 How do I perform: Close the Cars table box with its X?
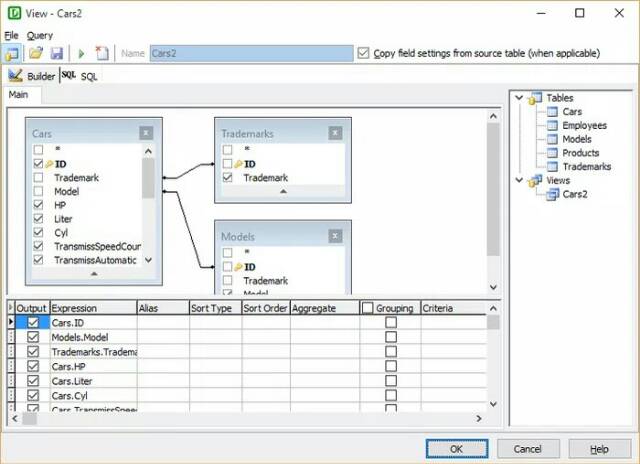coord(147,132)
